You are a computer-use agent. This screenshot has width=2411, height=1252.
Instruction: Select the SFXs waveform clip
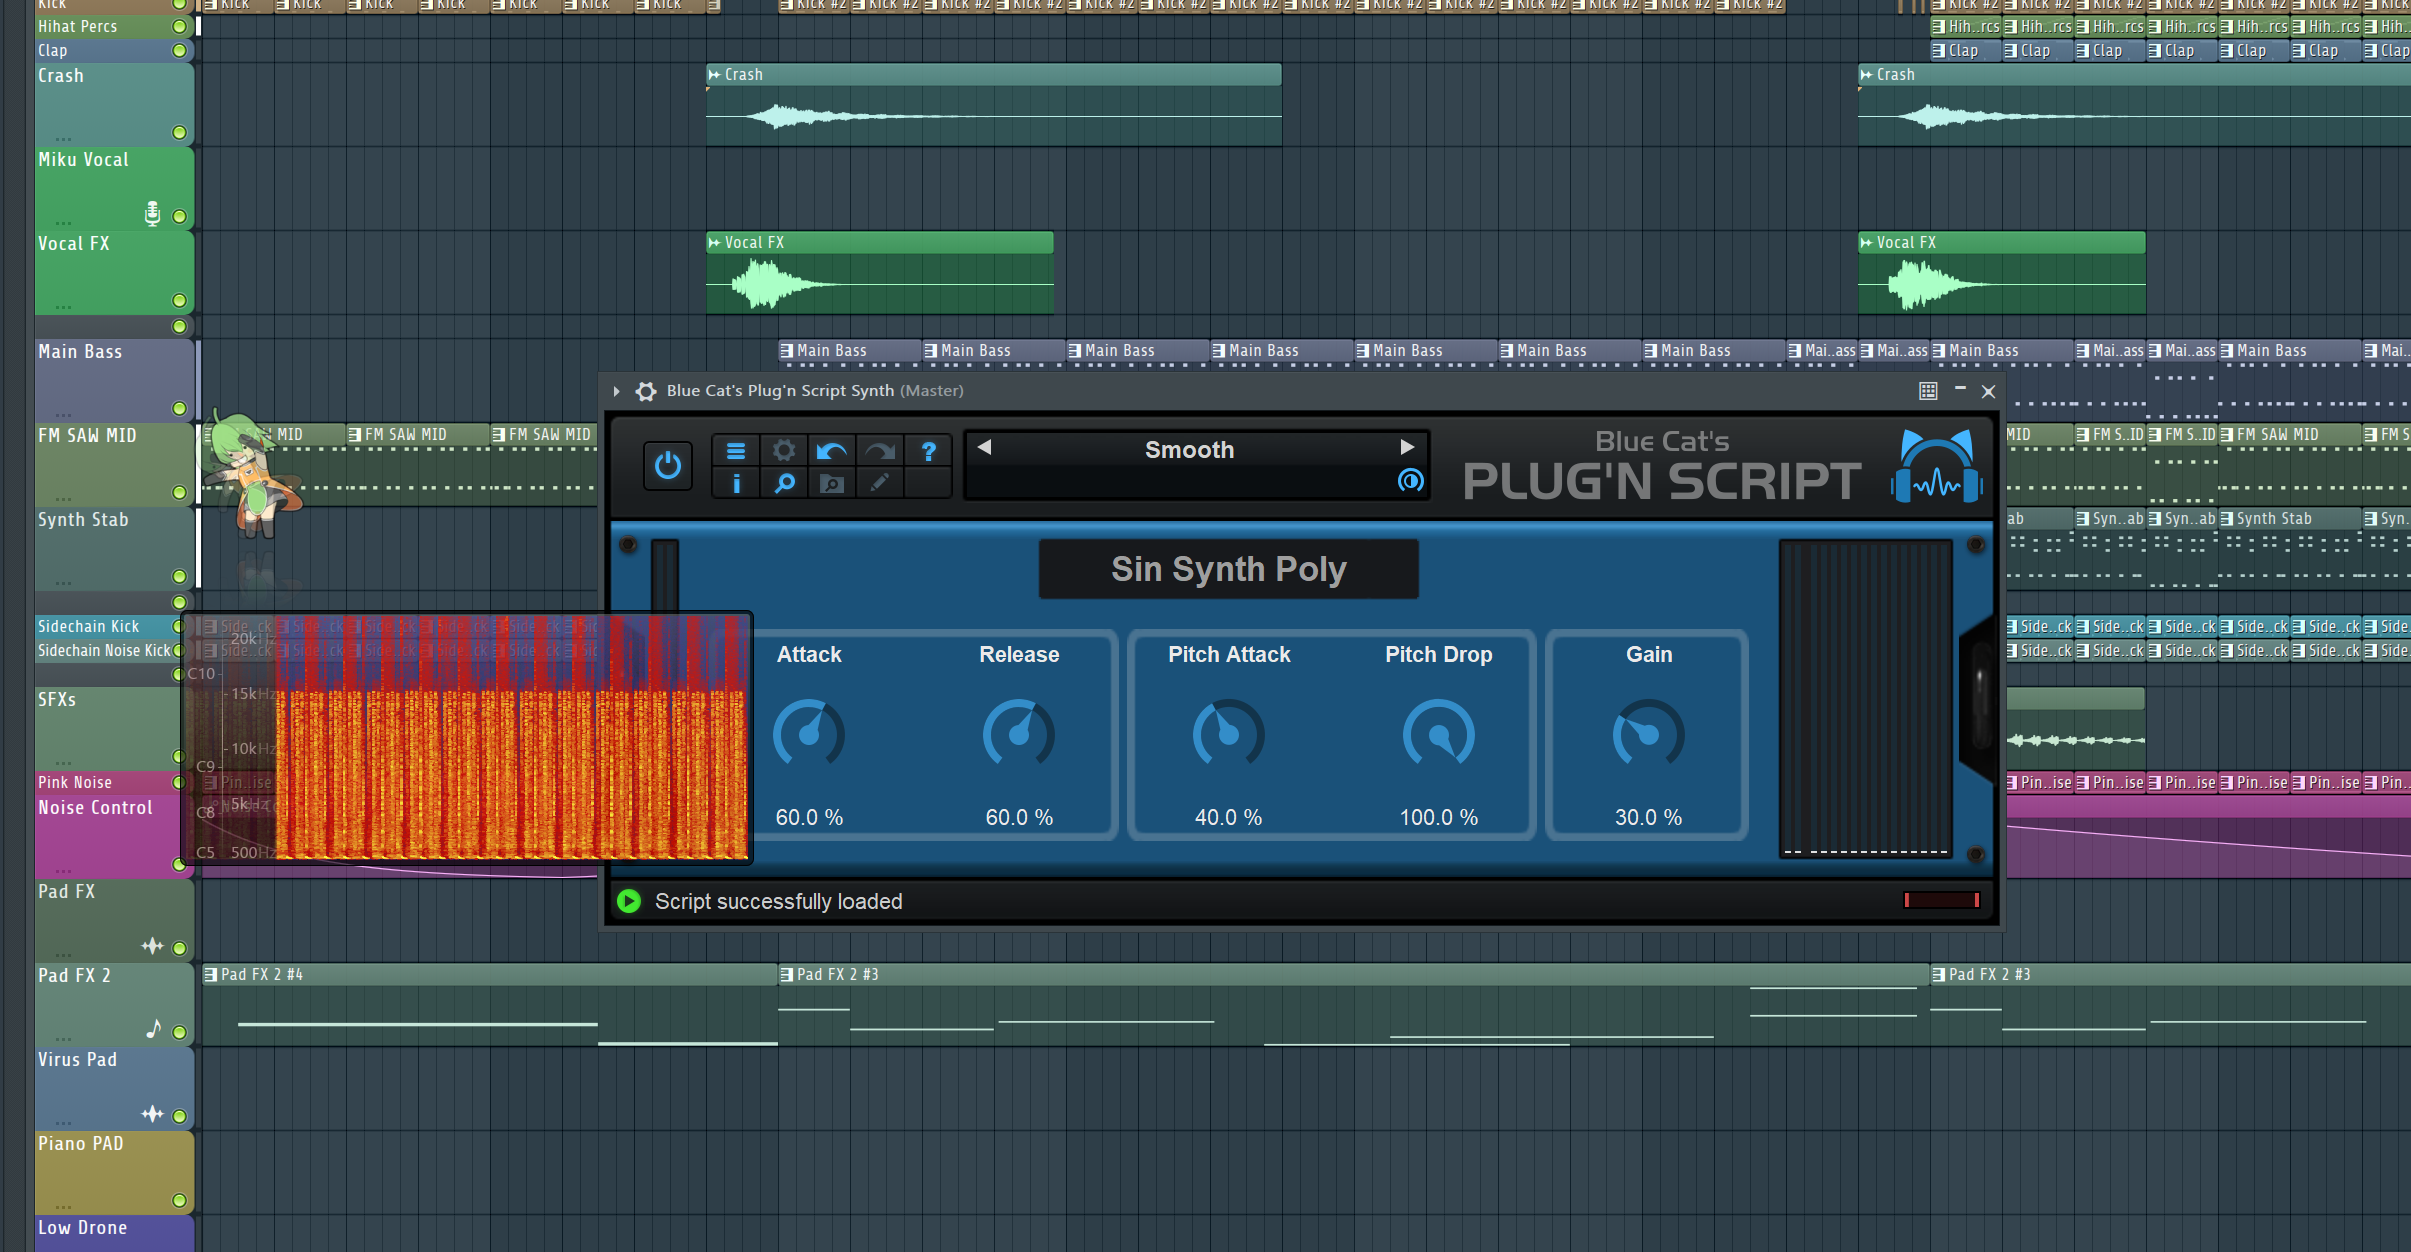(2075, 728)
